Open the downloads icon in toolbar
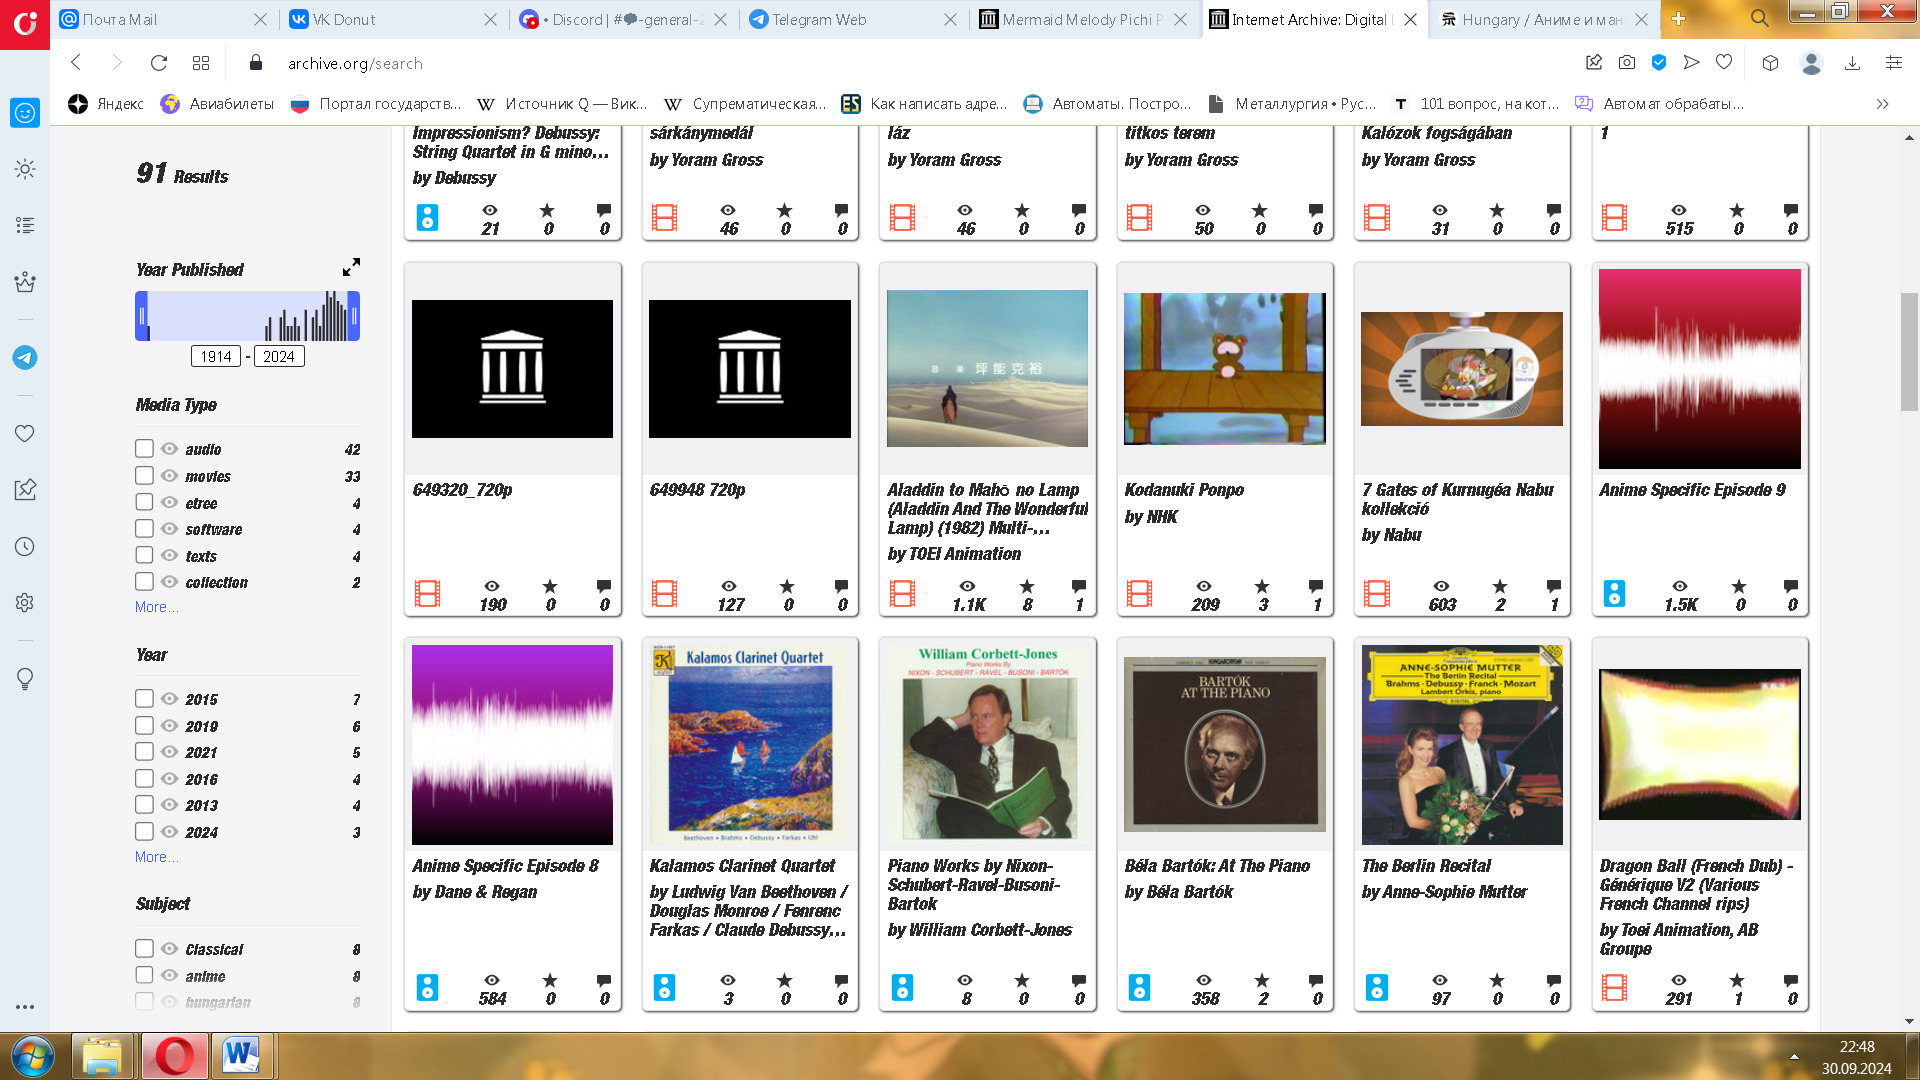Image resolution: width=1920 pixels, height=1080 pixels. [x=1852, y=63]
